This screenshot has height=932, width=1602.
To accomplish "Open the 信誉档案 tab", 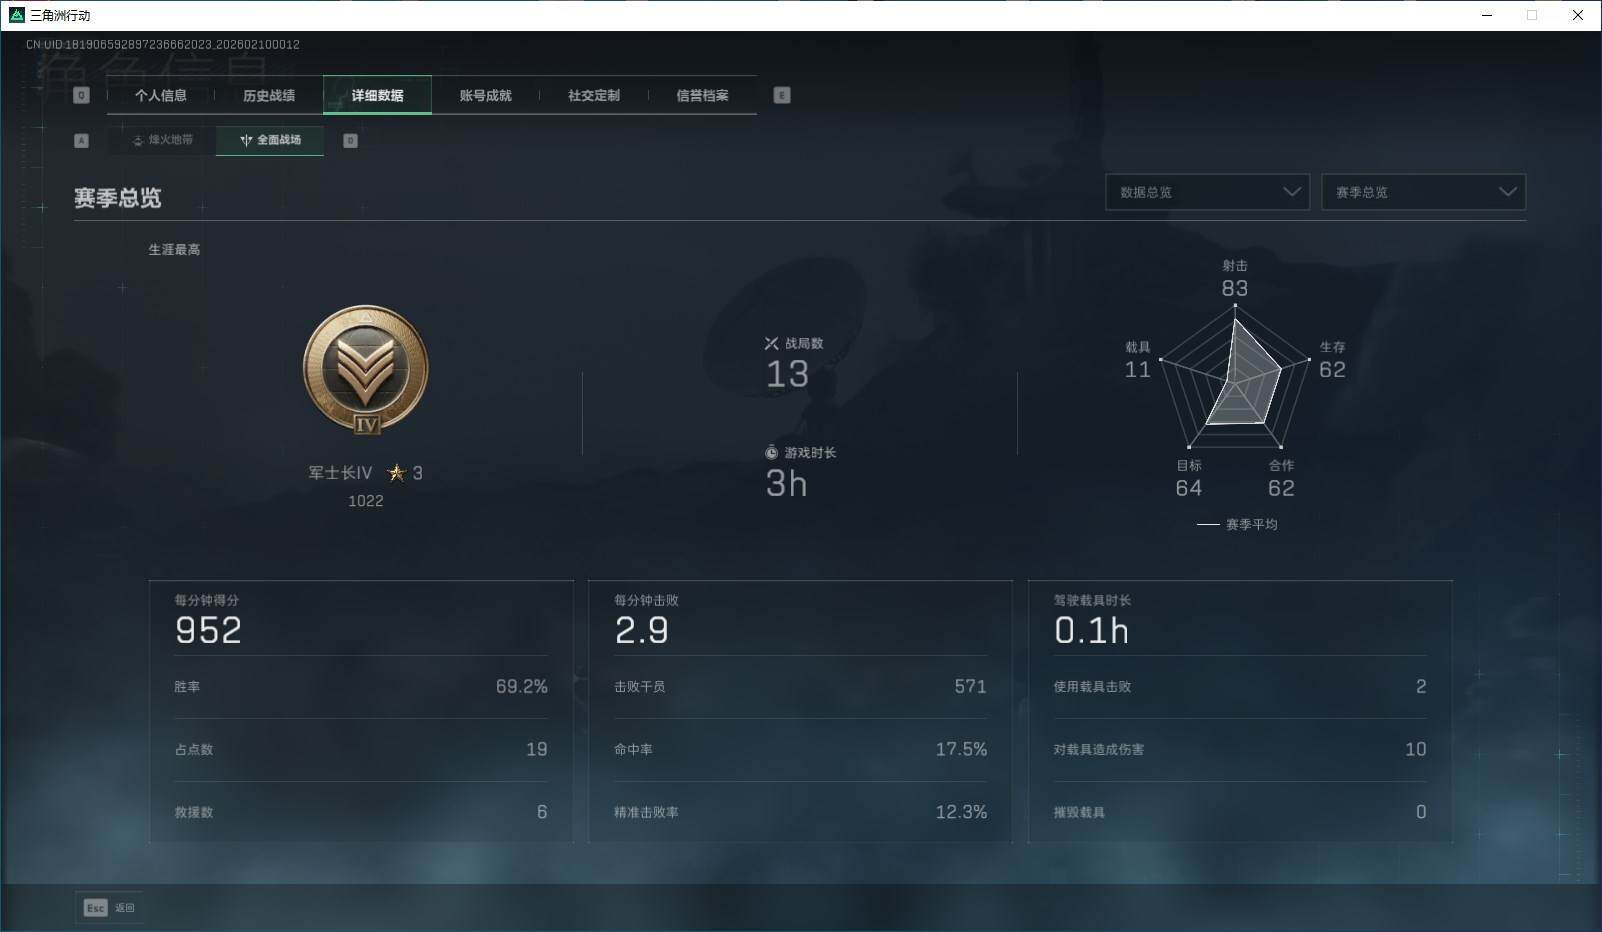I will 702,96.
